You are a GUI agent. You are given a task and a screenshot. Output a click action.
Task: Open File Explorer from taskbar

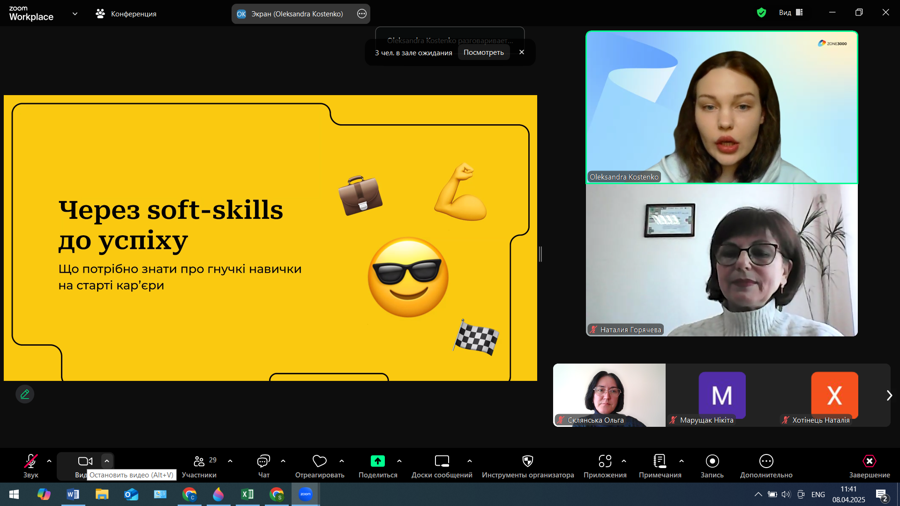(x=102, y=494)
